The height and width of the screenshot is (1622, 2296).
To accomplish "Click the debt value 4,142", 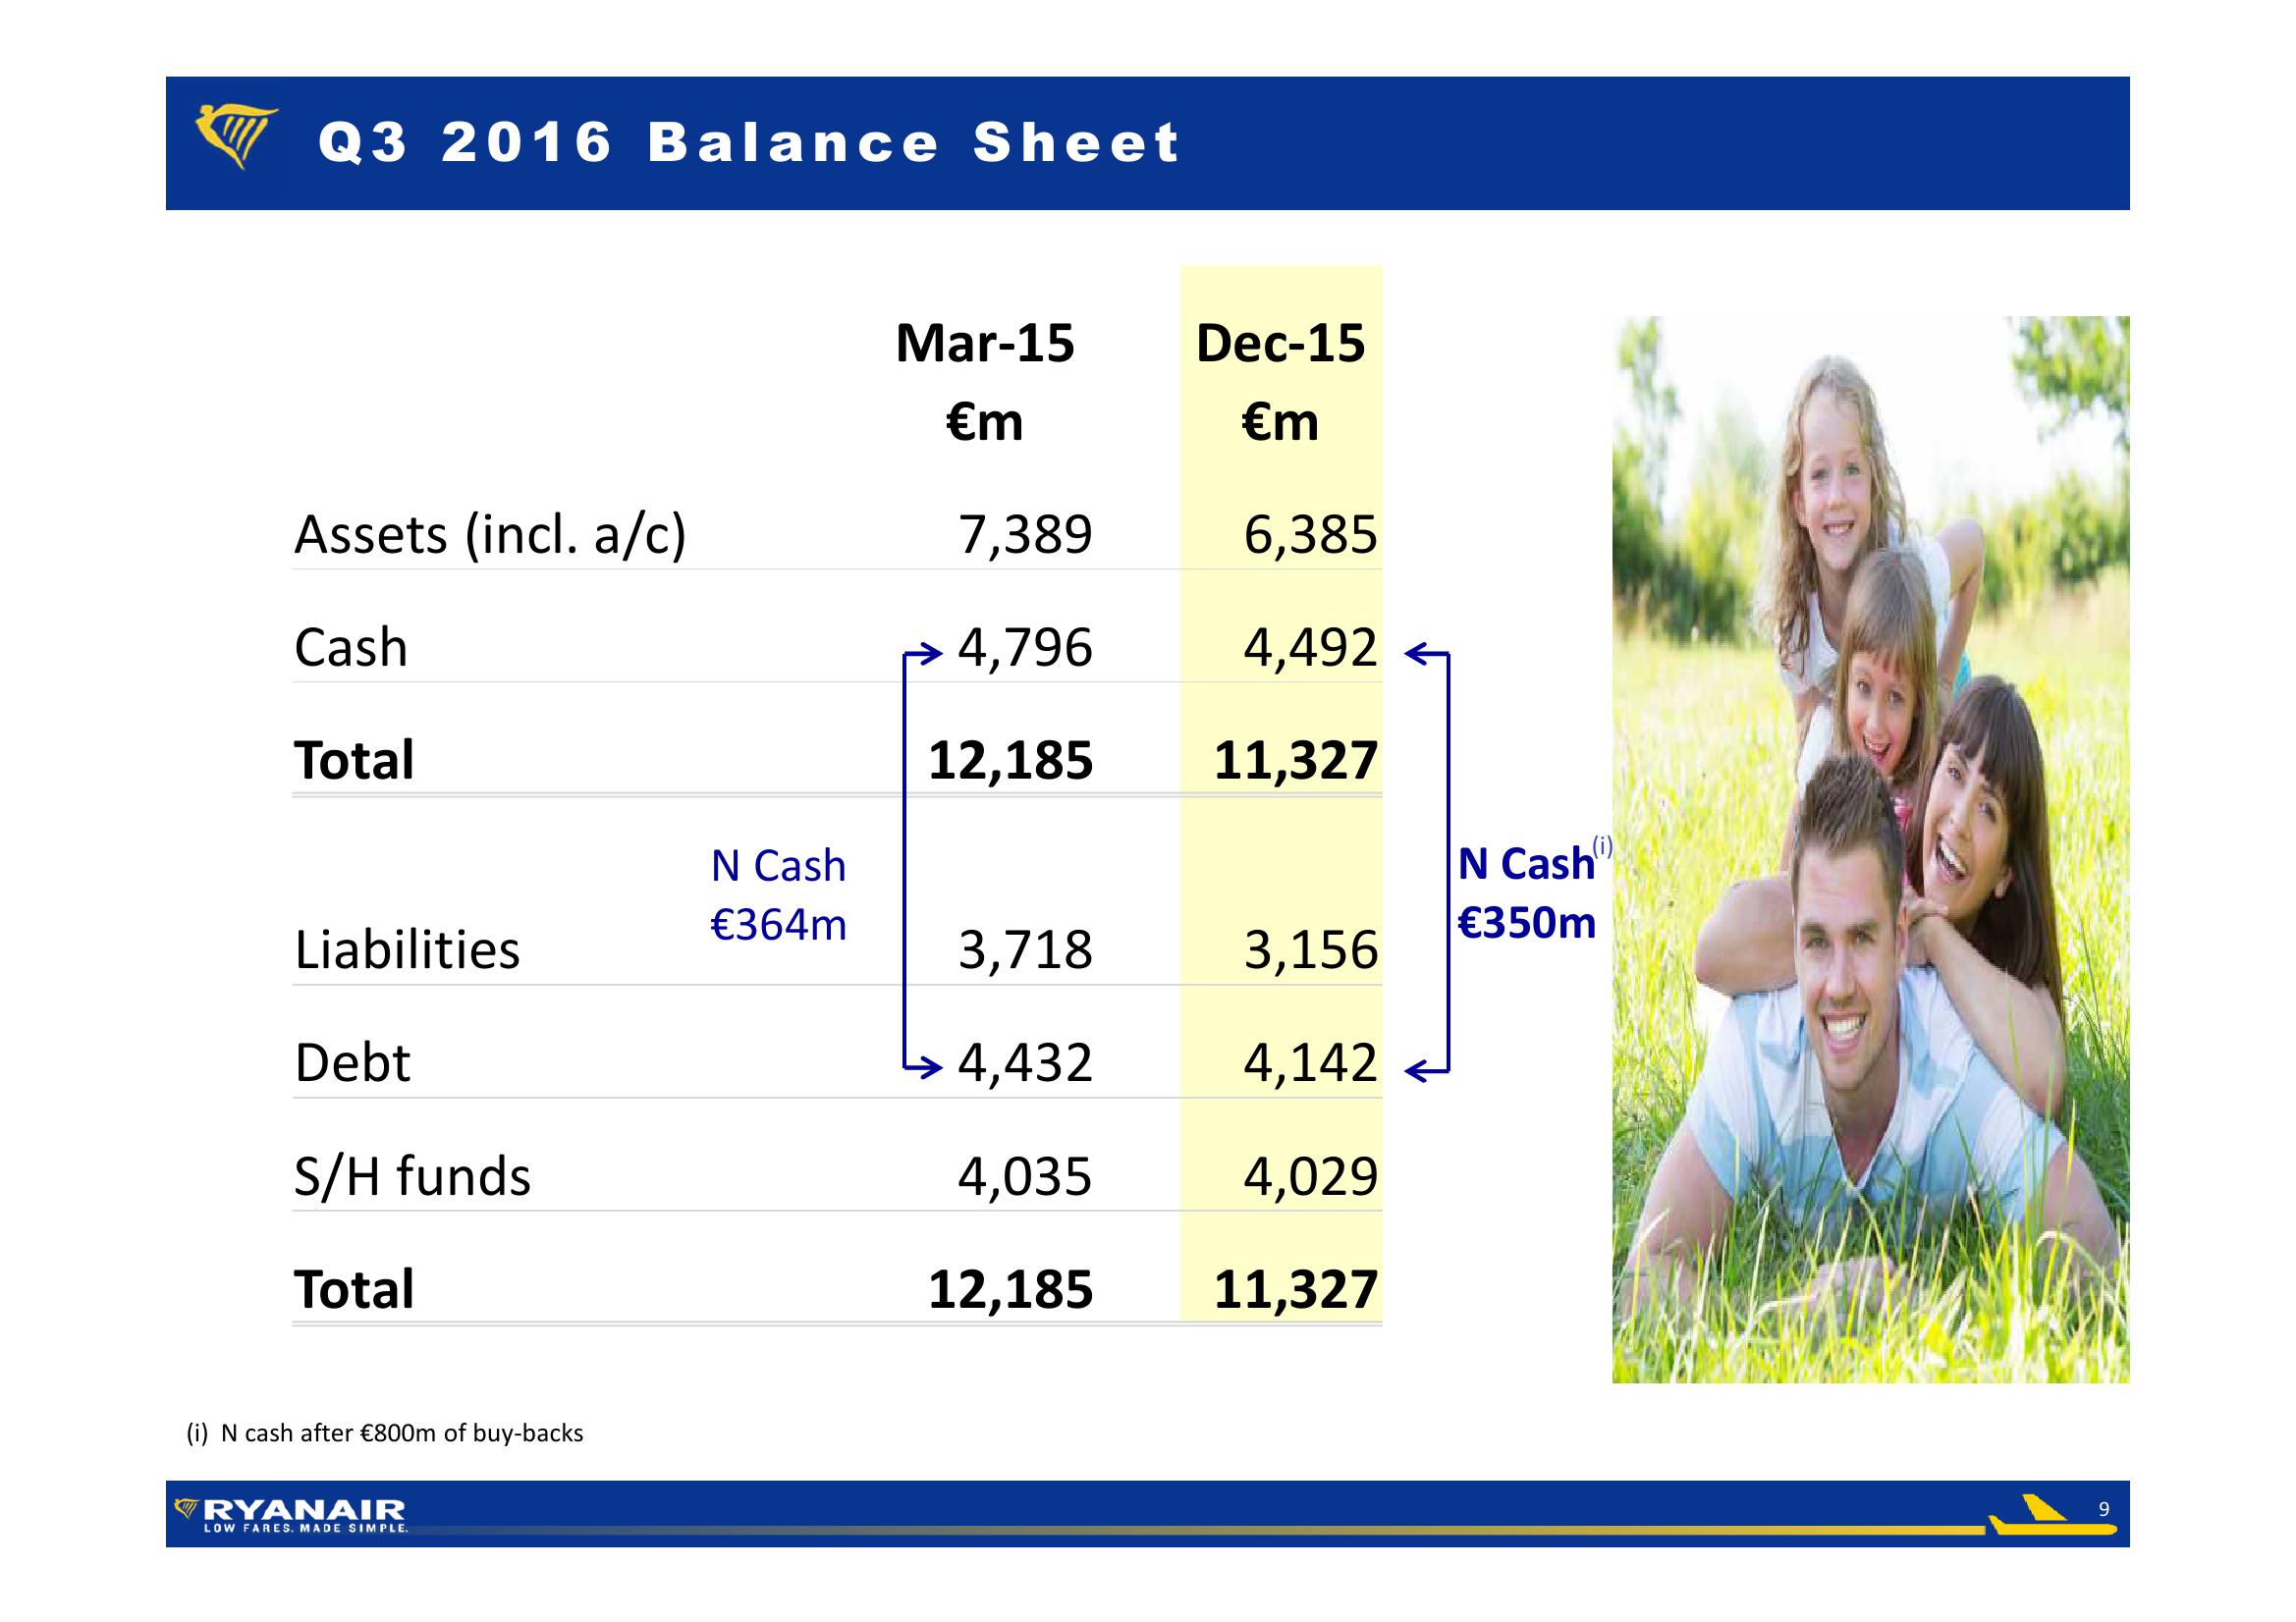I will point(1311,1063).
